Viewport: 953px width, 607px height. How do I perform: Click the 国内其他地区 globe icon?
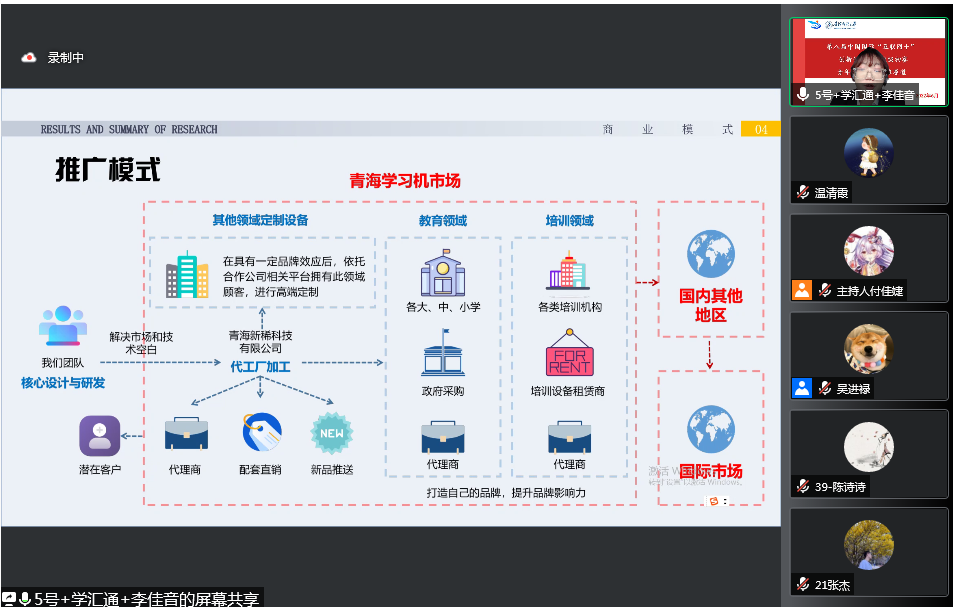(x=710, y=254)
